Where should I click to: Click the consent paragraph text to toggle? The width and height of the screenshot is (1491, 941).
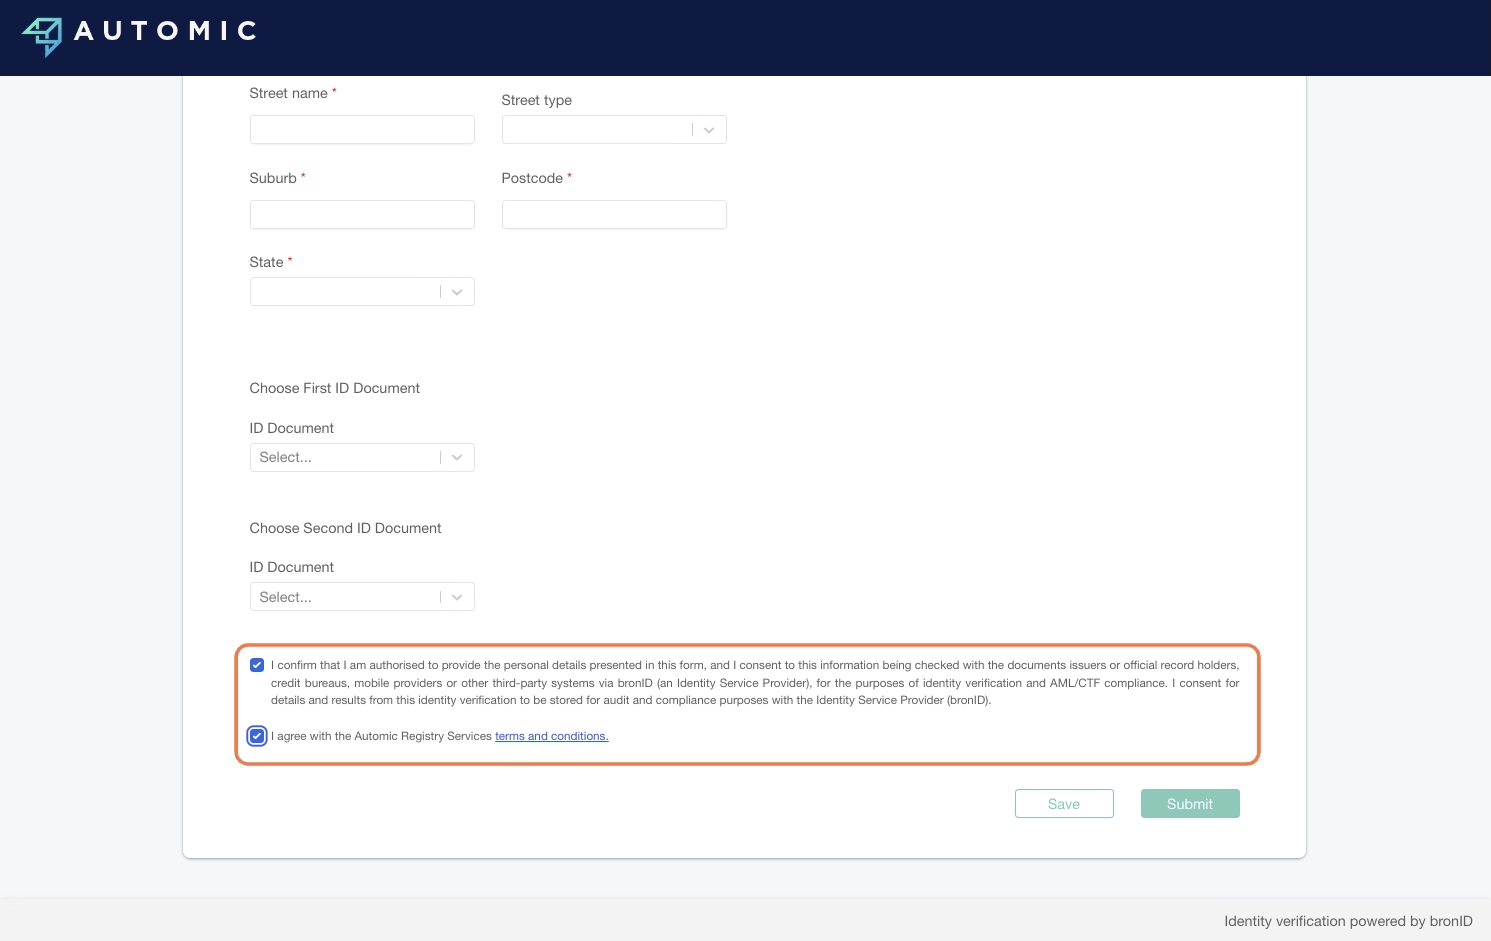coord(754,683)
